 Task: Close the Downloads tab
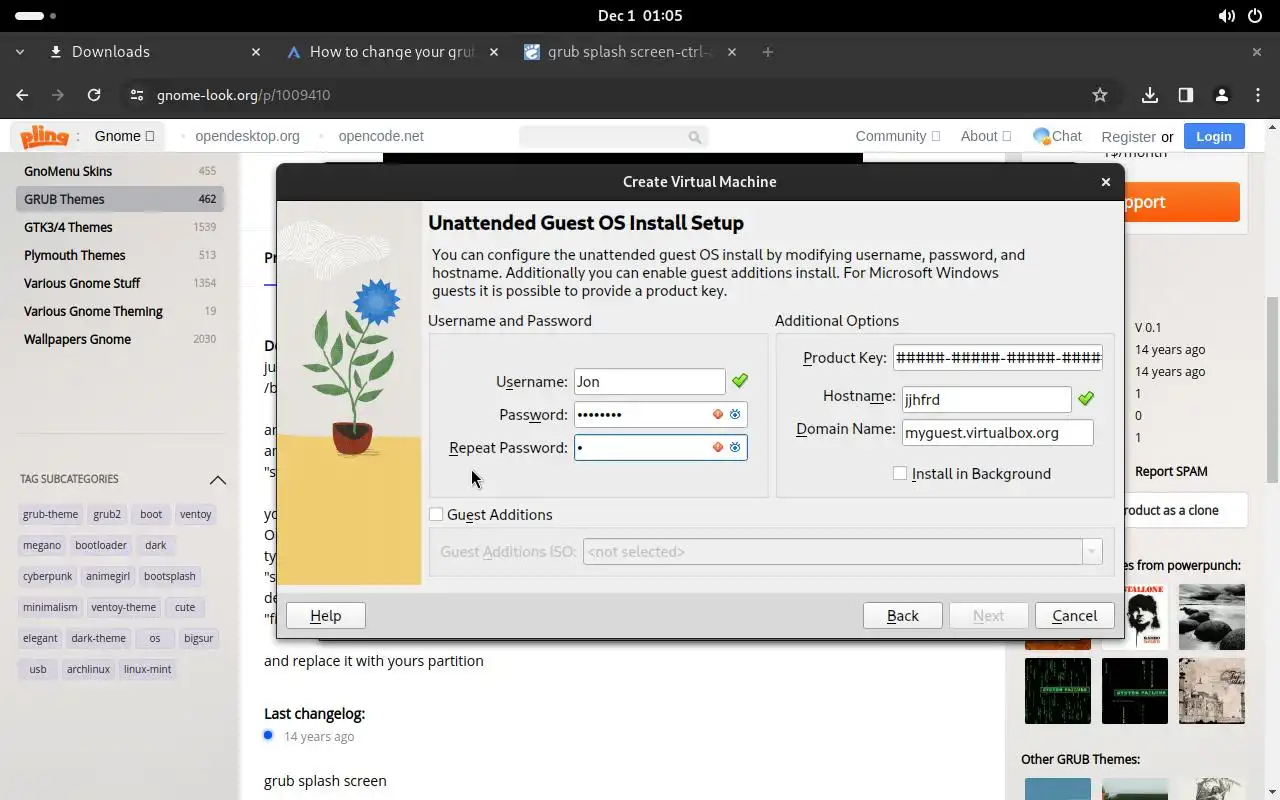[256, 52]
